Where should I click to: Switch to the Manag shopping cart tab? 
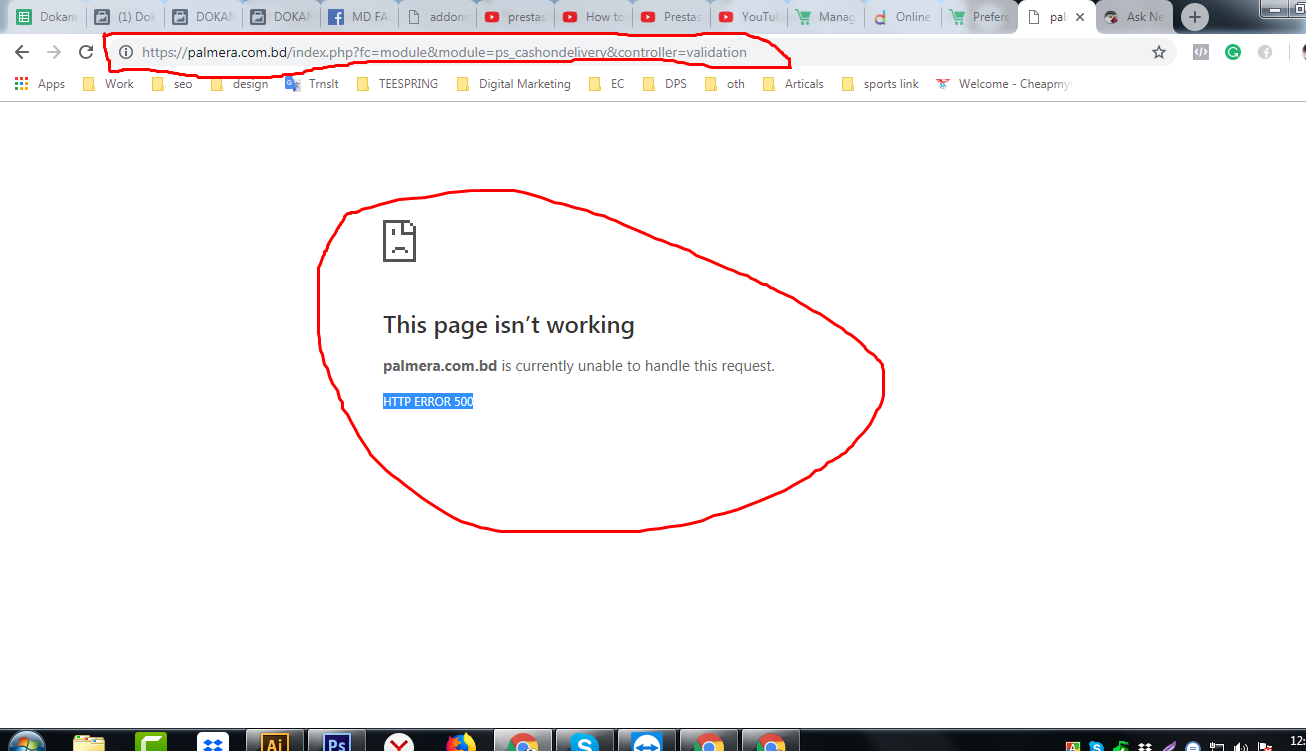point(826,17)
